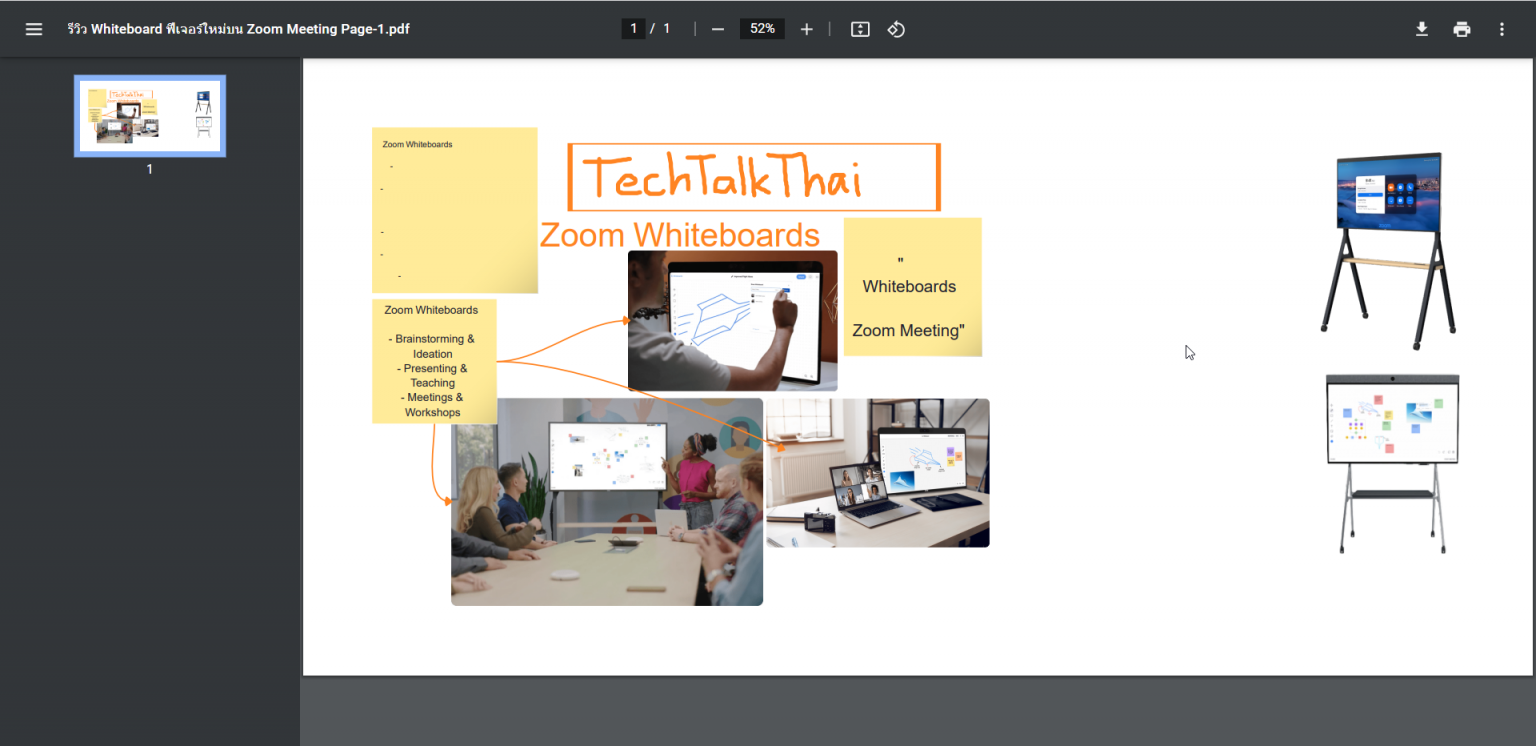Click the whiteboard display on black stand
1536x746 pixels.
(1389, 248)
